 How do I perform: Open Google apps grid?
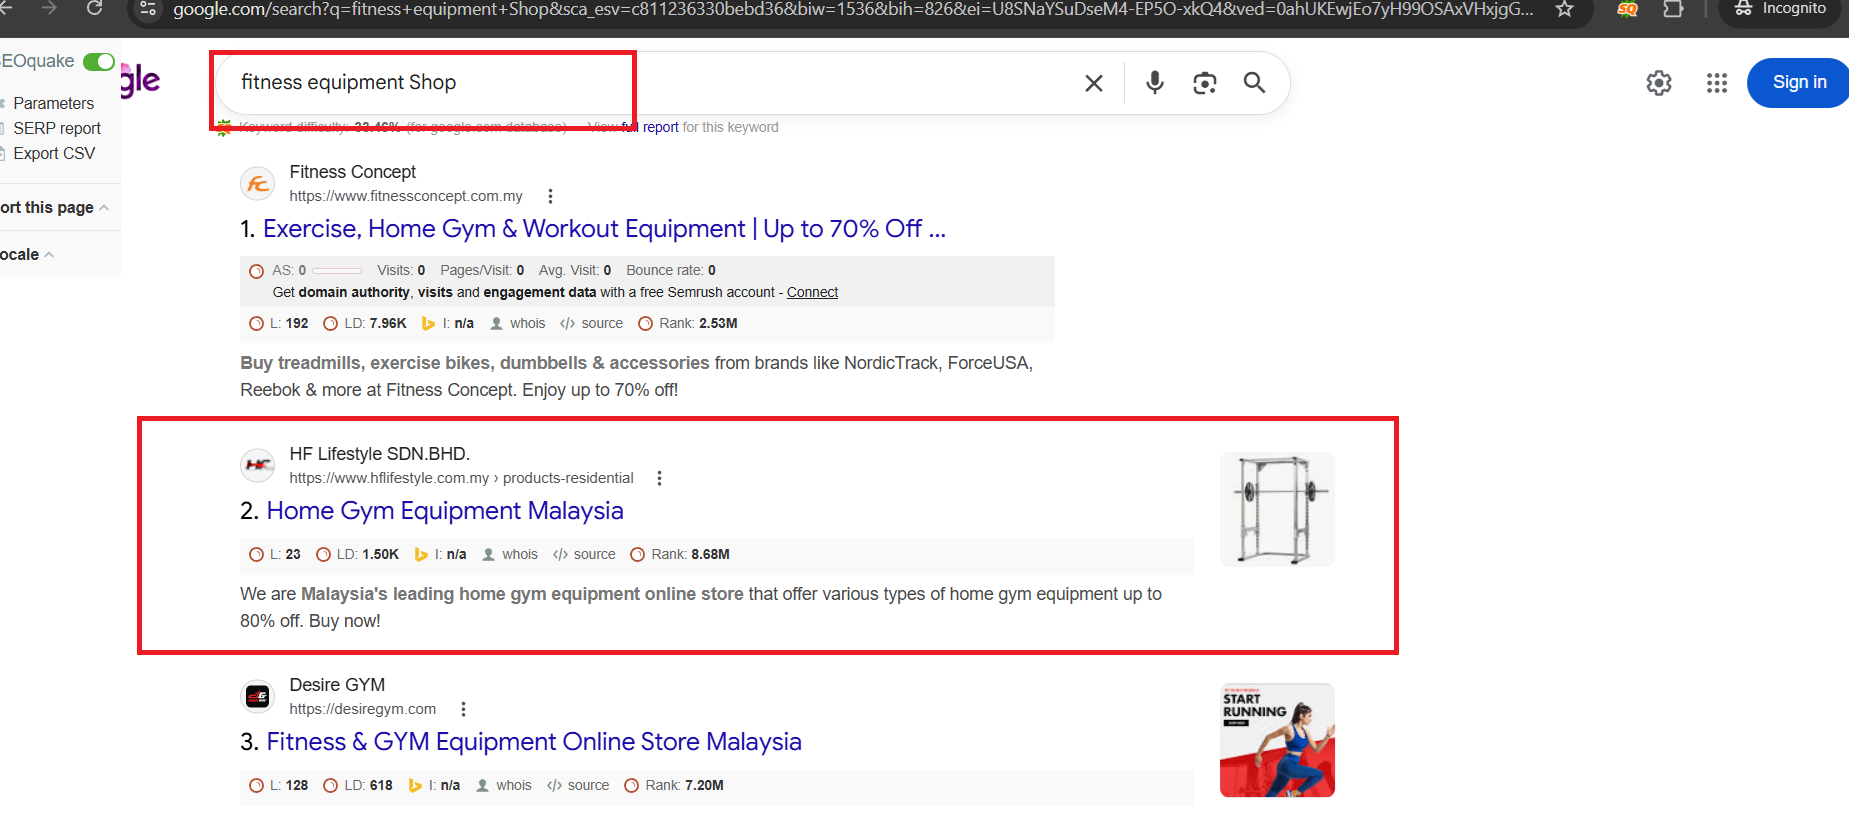point(1716,83)
